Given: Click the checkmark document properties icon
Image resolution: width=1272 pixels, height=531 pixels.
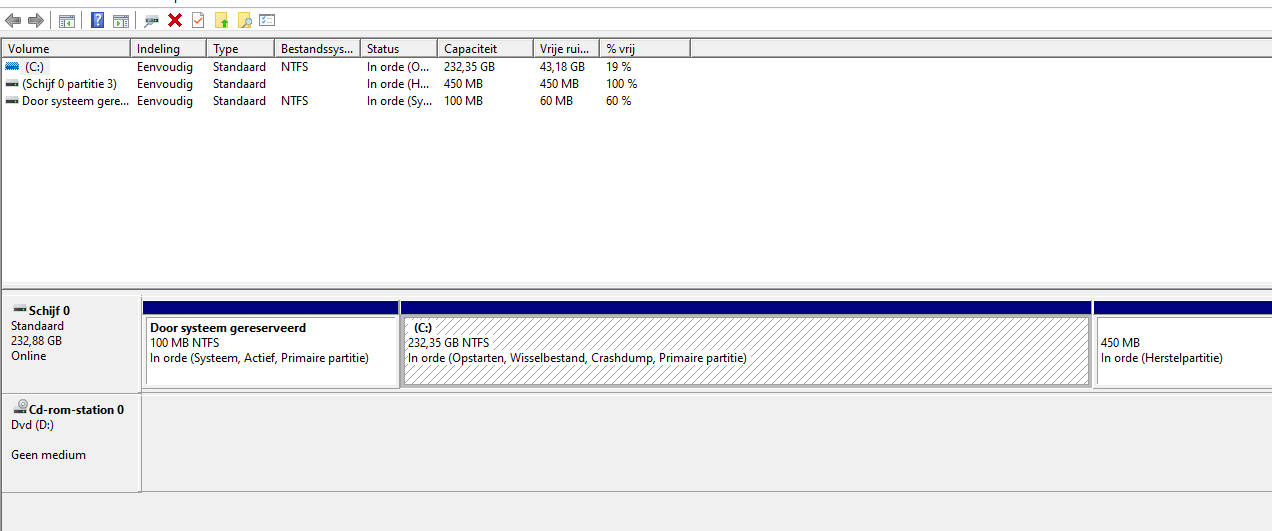Looking at the screenshot, I should (198, 20).
